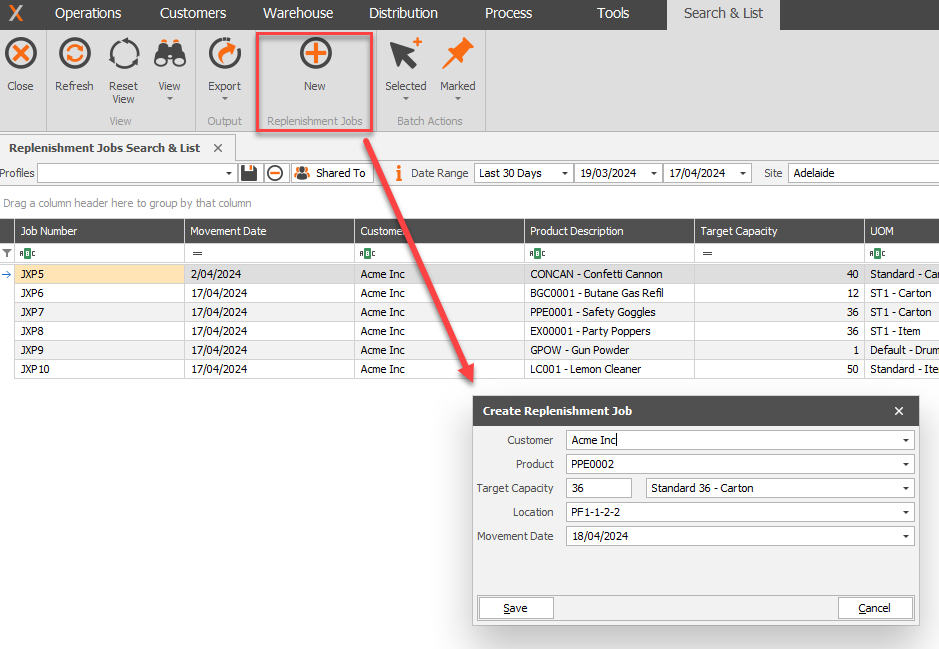Sort by Job Number column header
Image resolution: width=939 pixels, height=649 pixels.
click(99, 231)
